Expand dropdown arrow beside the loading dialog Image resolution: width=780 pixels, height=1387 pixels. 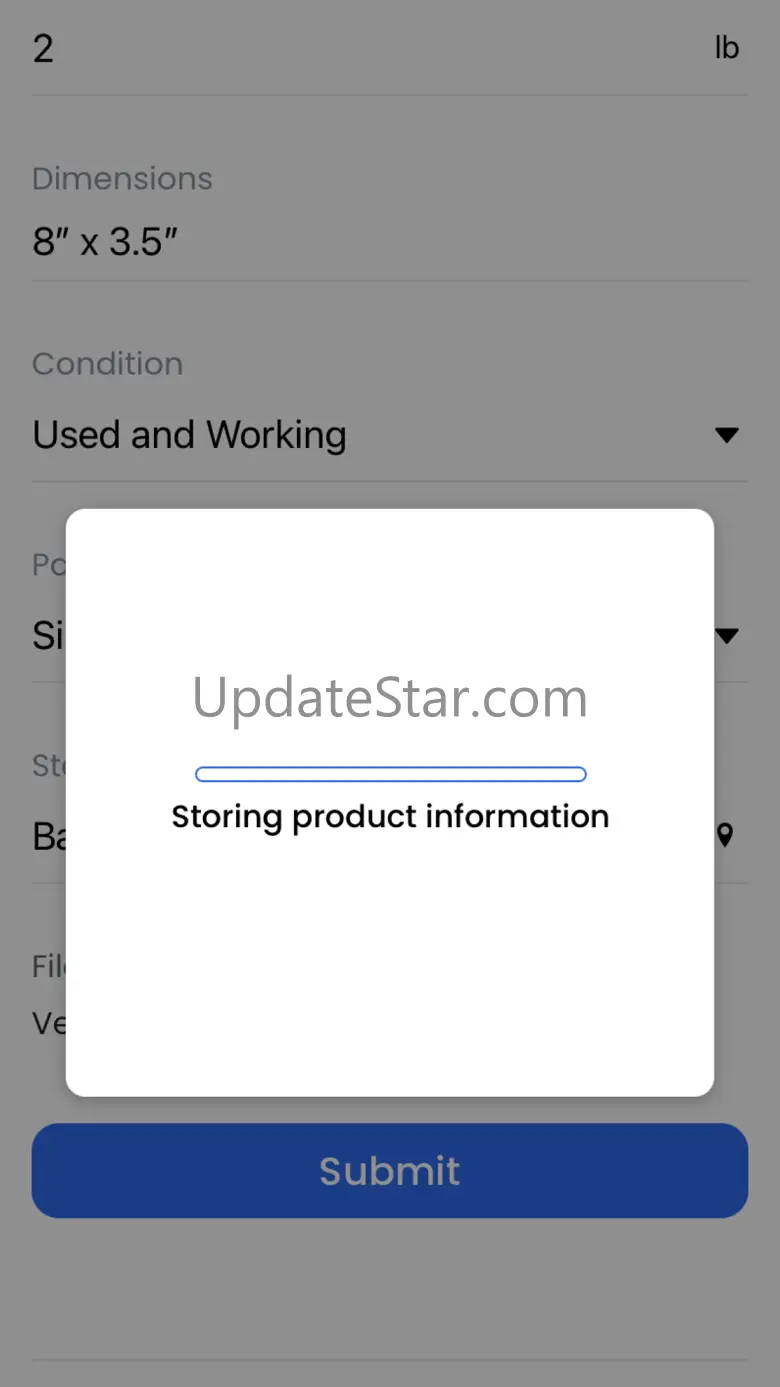click(727, 635)
